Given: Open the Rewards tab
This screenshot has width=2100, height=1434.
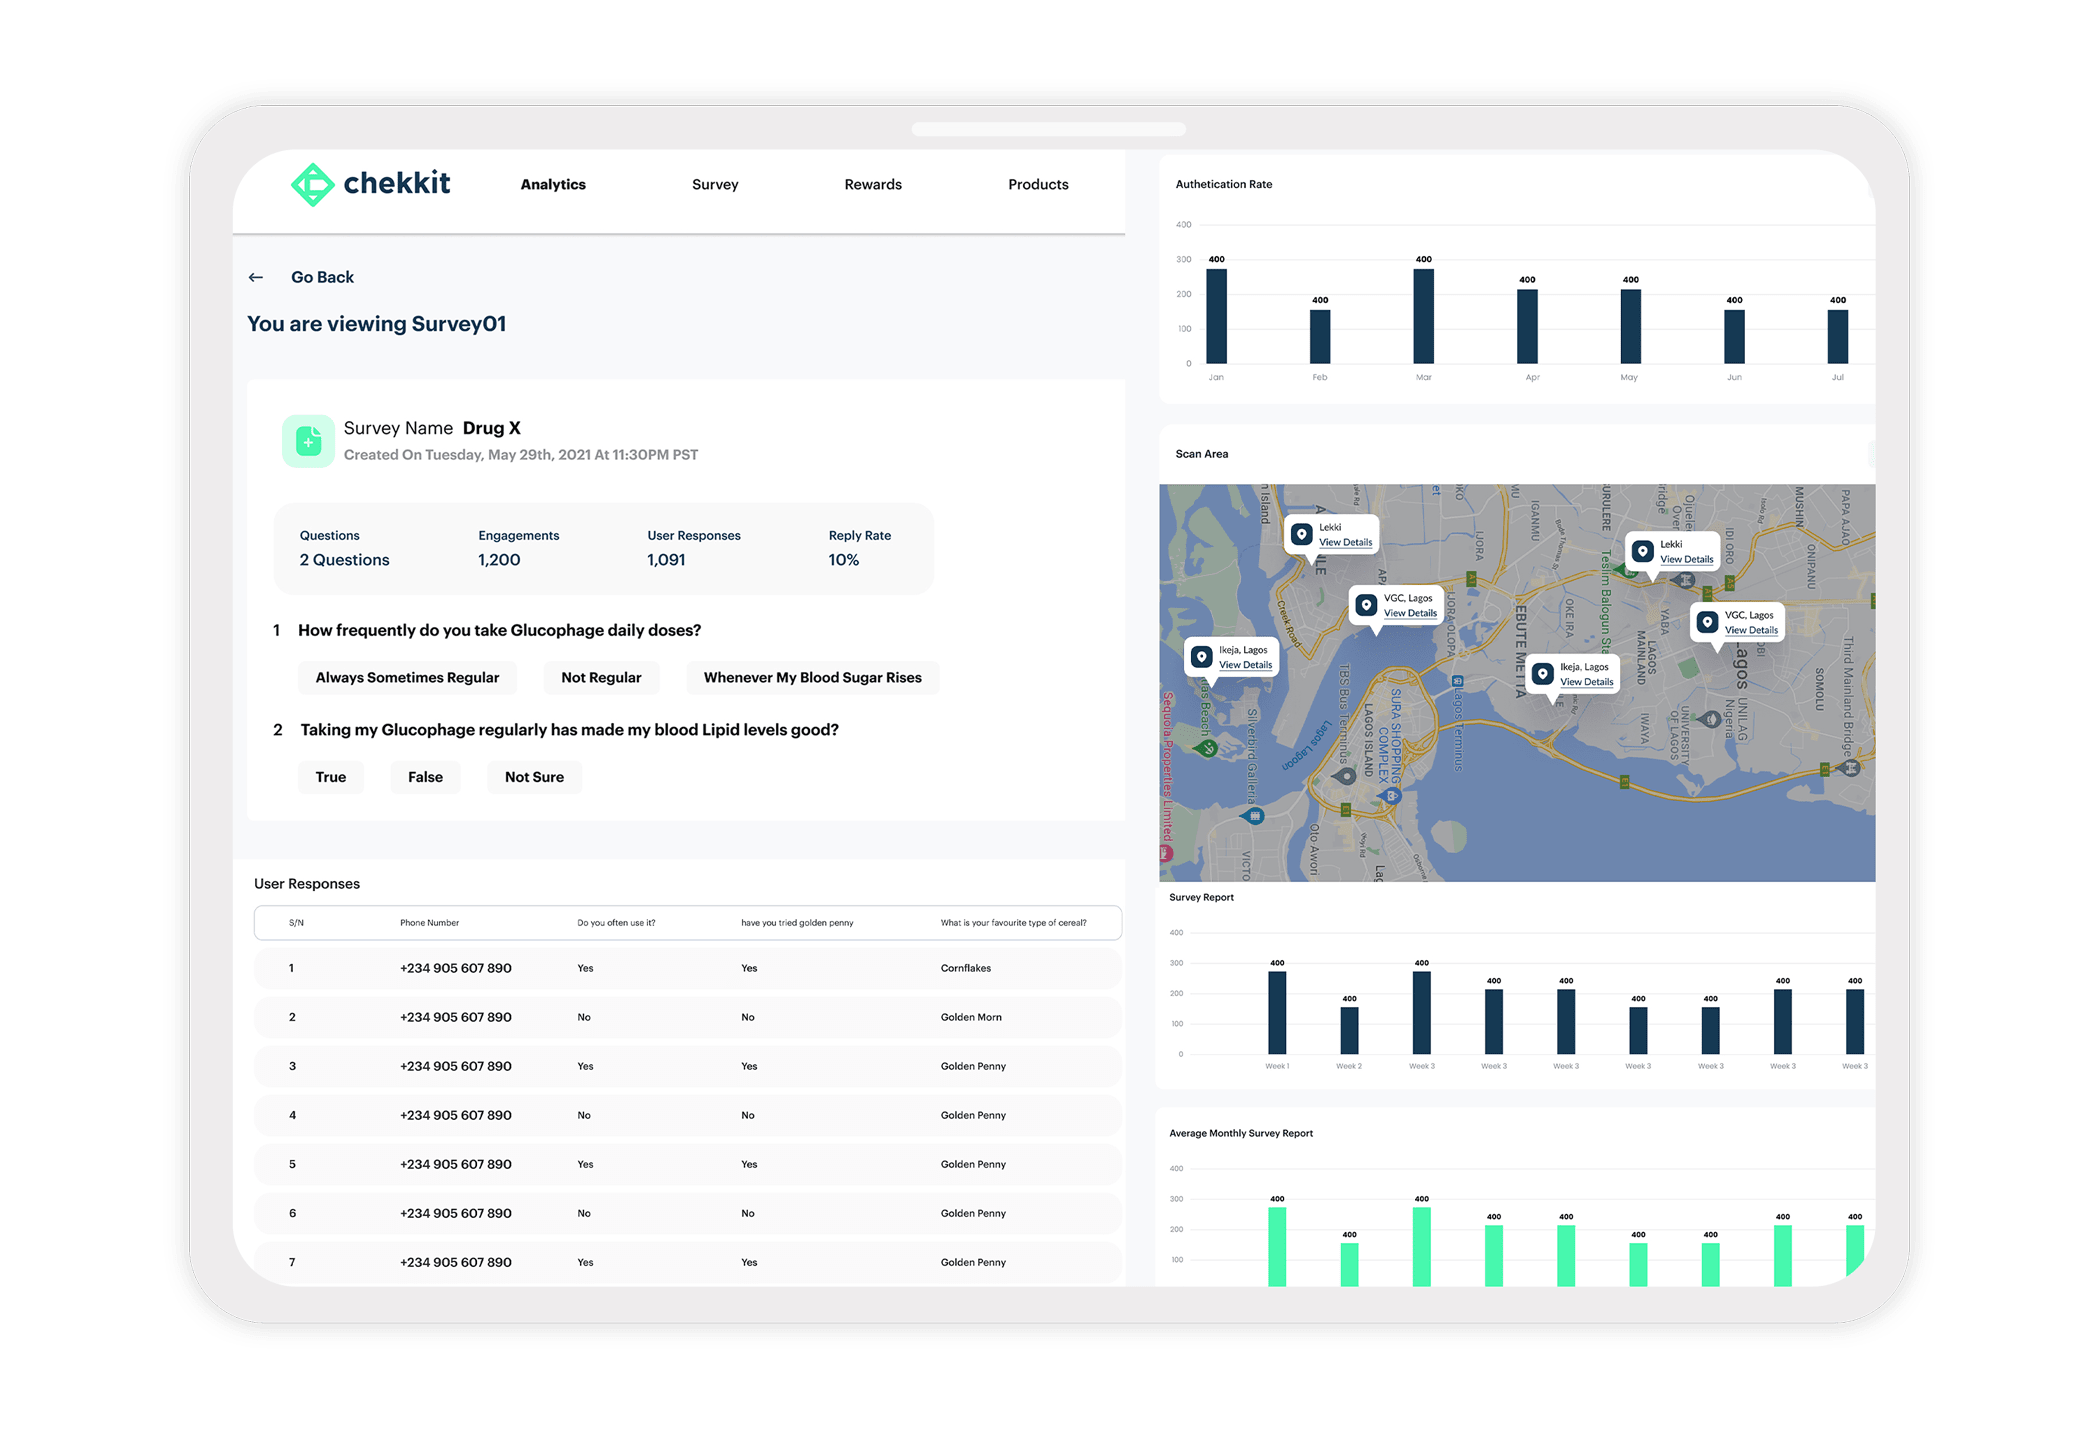Looking at the screenshot, I should pos(873,185).
